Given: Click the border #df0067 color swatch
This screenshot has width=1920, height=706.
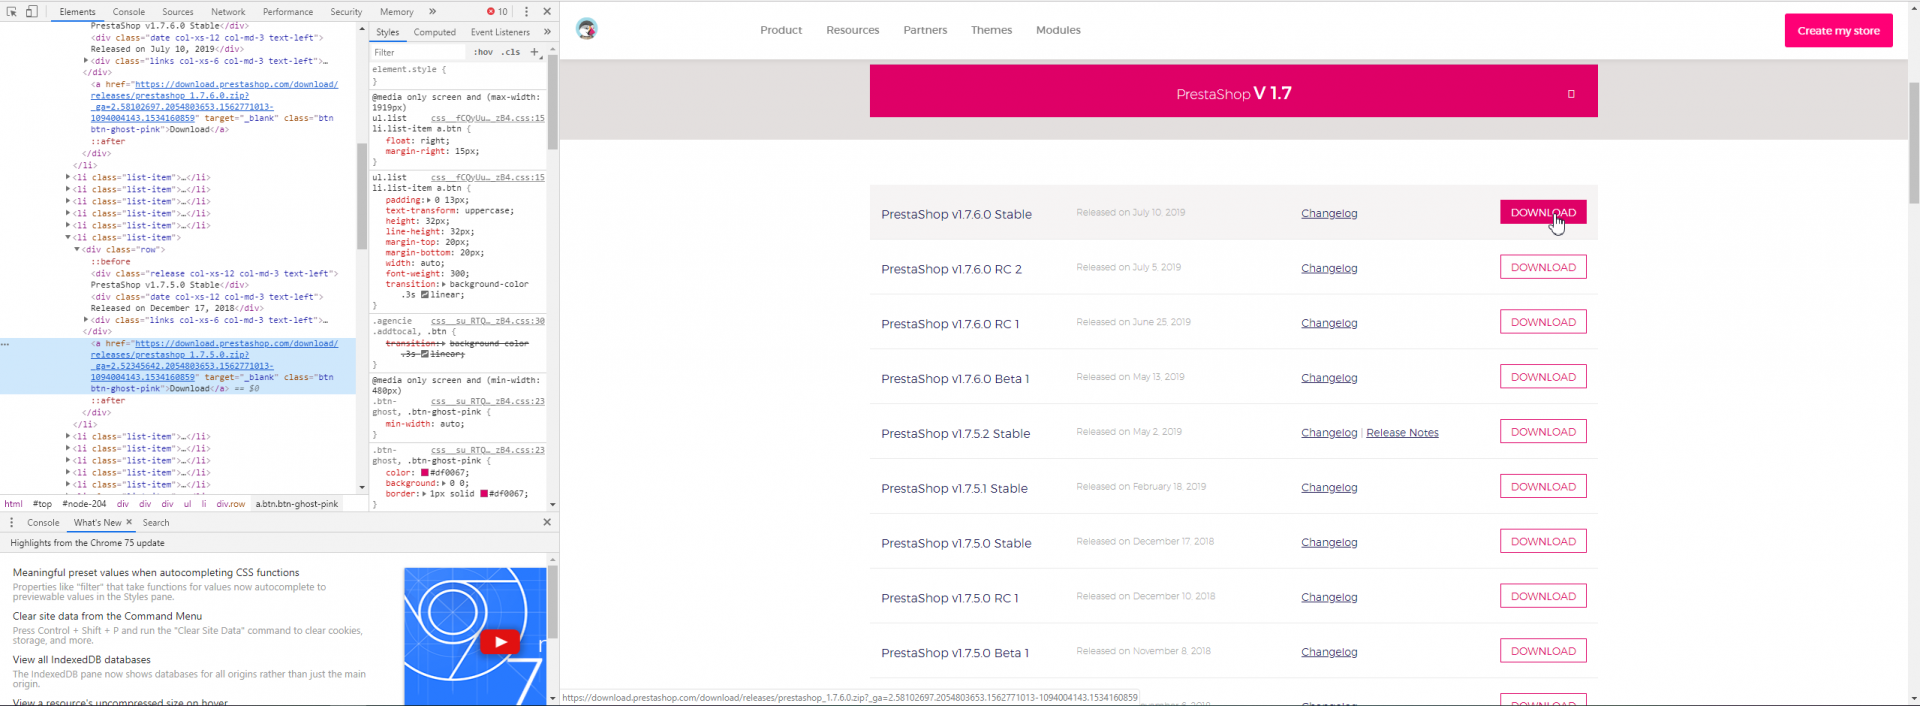Looking at the screenshot, I should [x=484, y=494].
